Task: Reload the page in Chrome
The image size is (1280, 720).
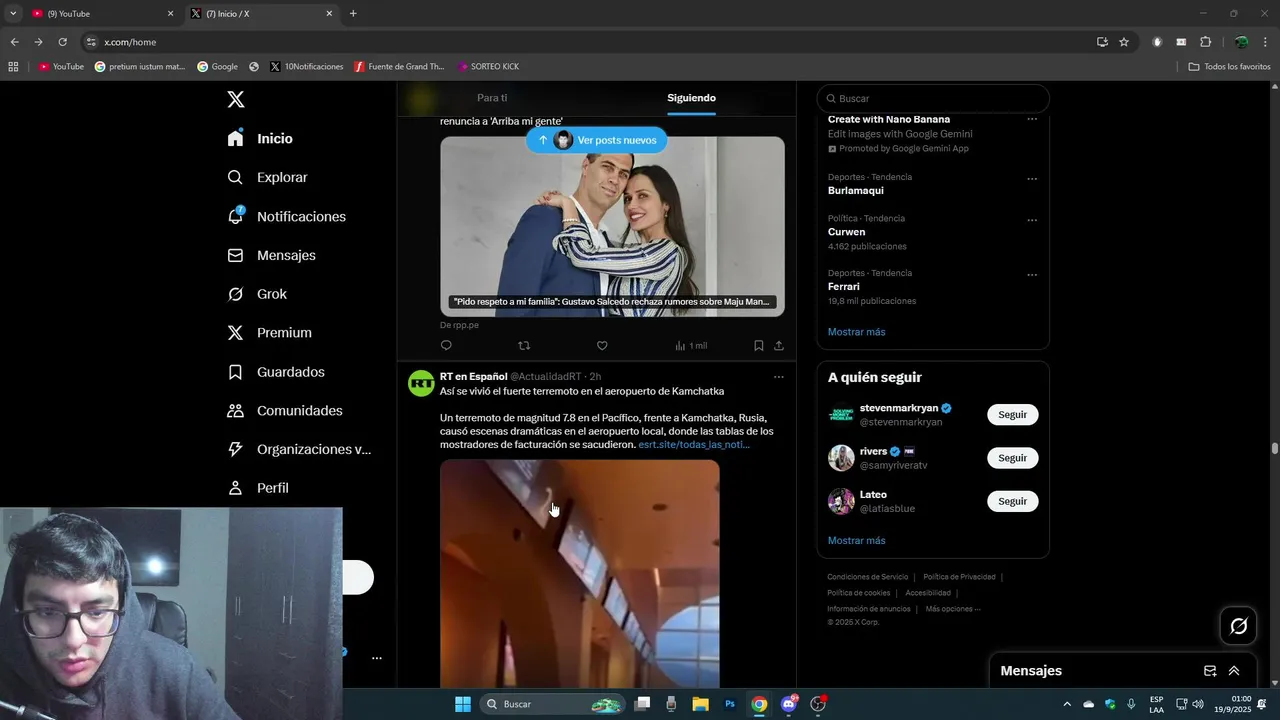Action: 62,42
